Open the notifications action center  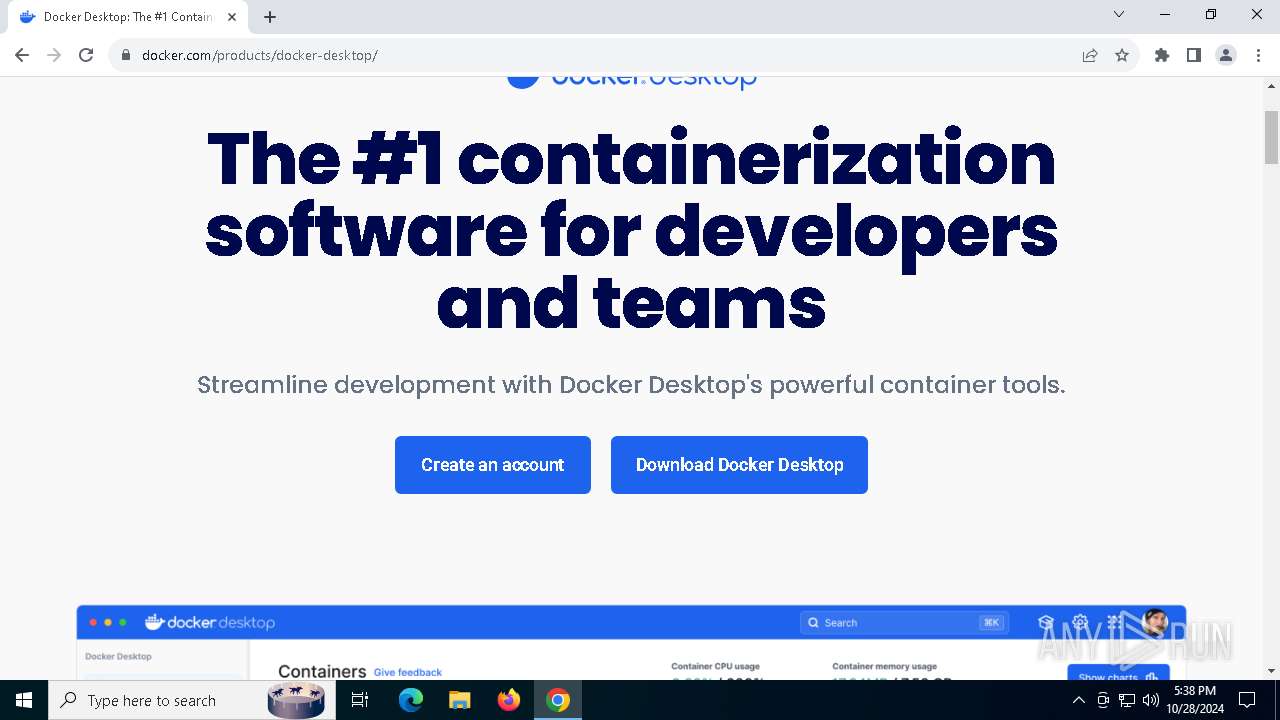tap(1247, 700)
